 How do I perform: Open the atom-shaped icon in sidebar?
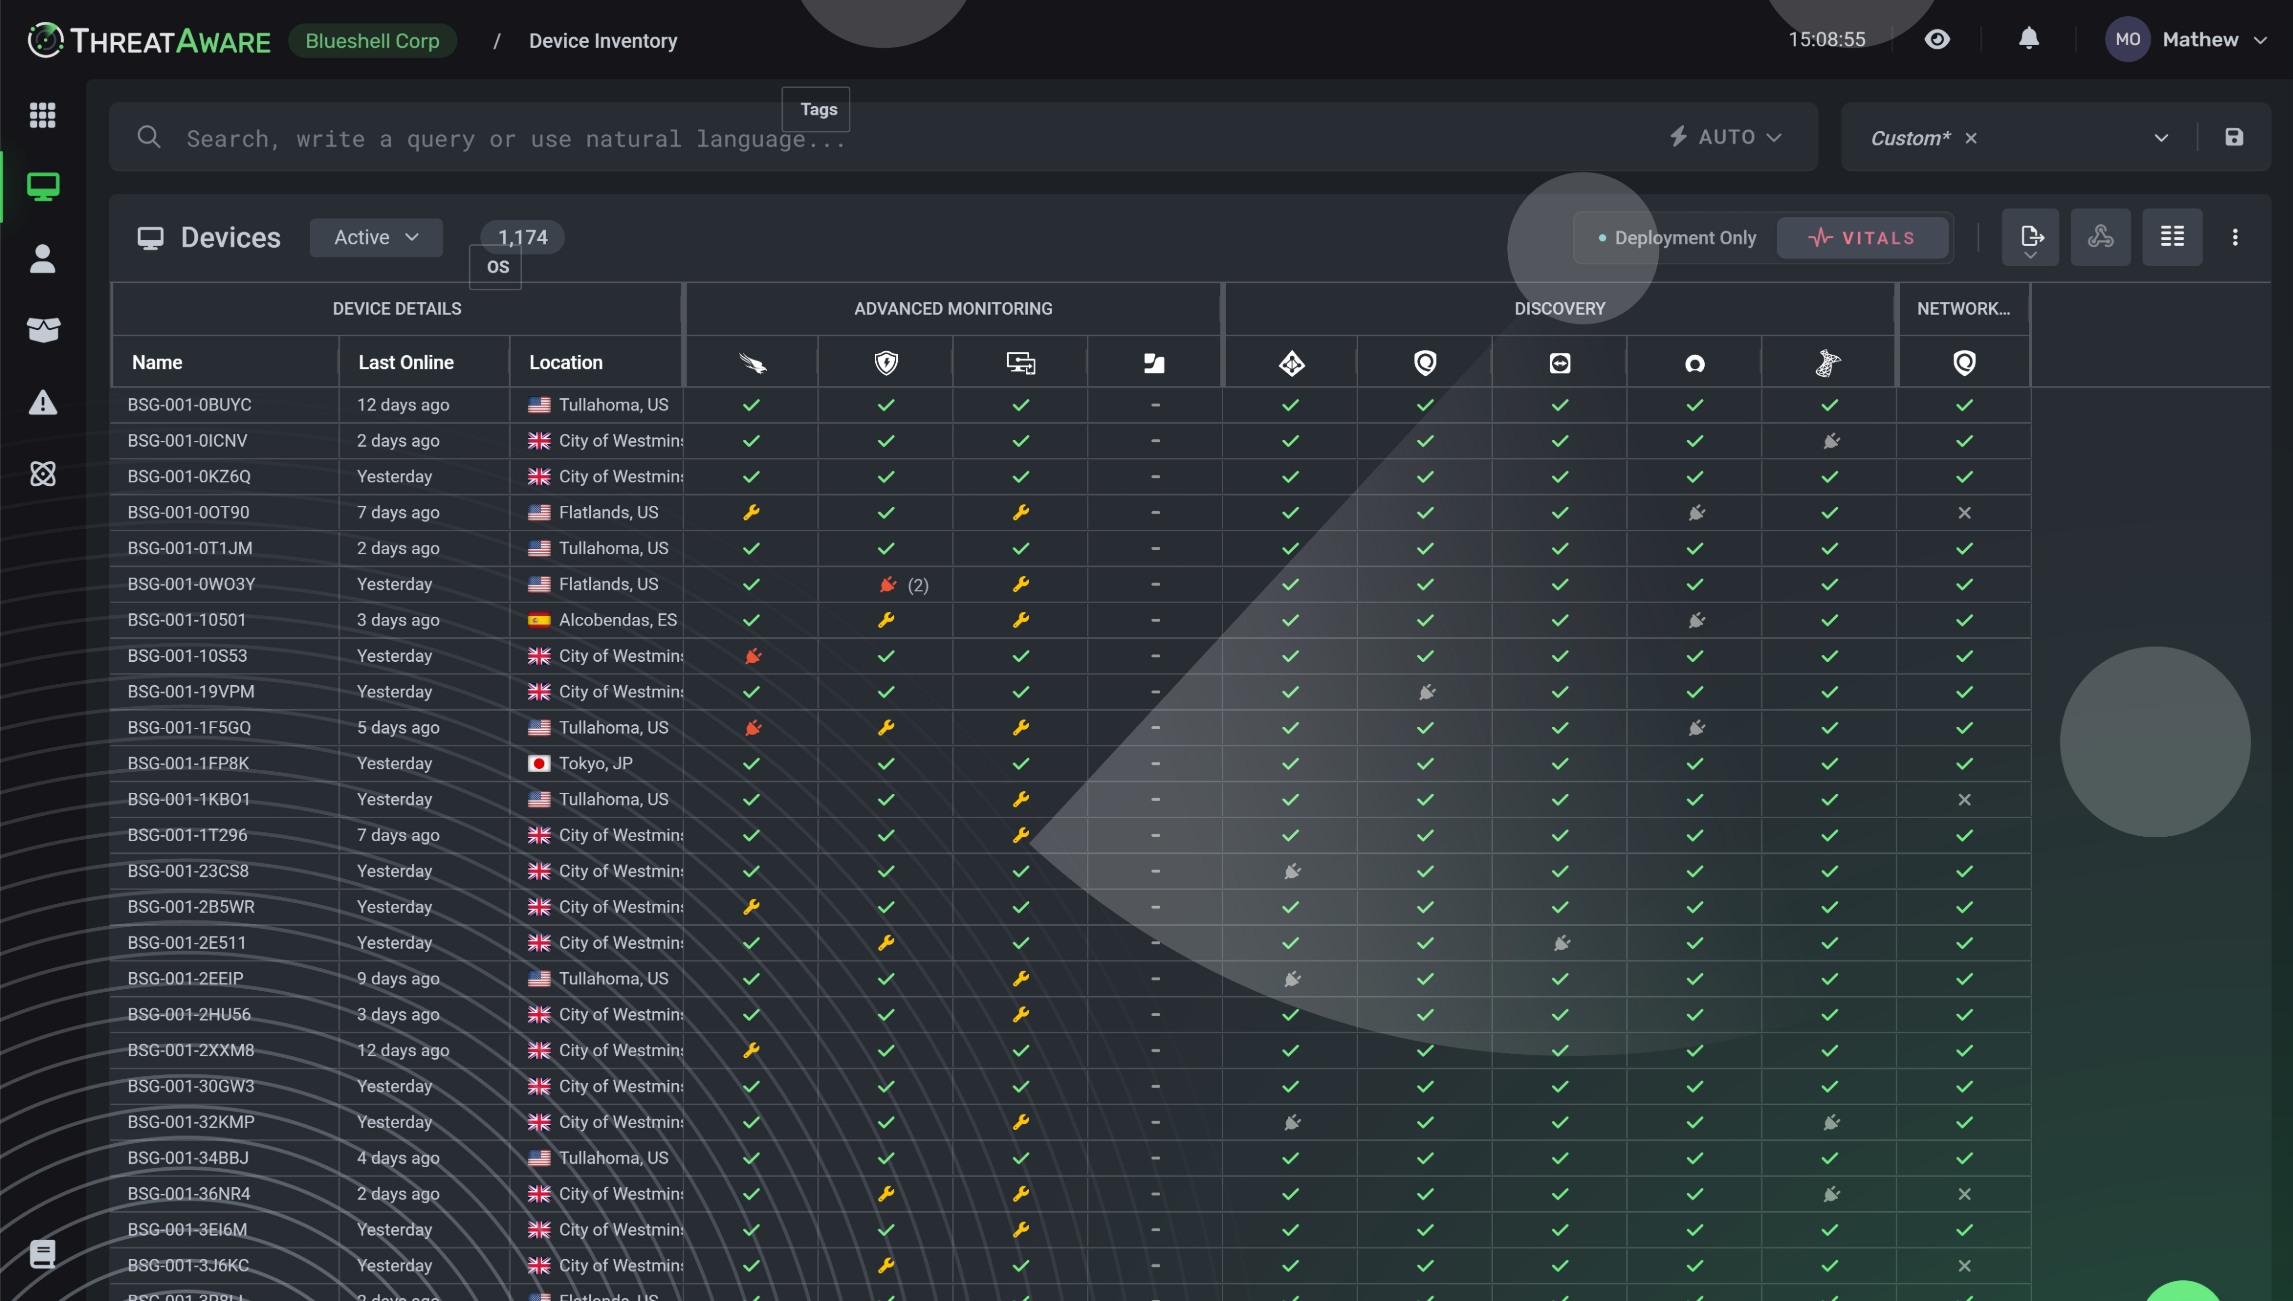tap(42, 474)
